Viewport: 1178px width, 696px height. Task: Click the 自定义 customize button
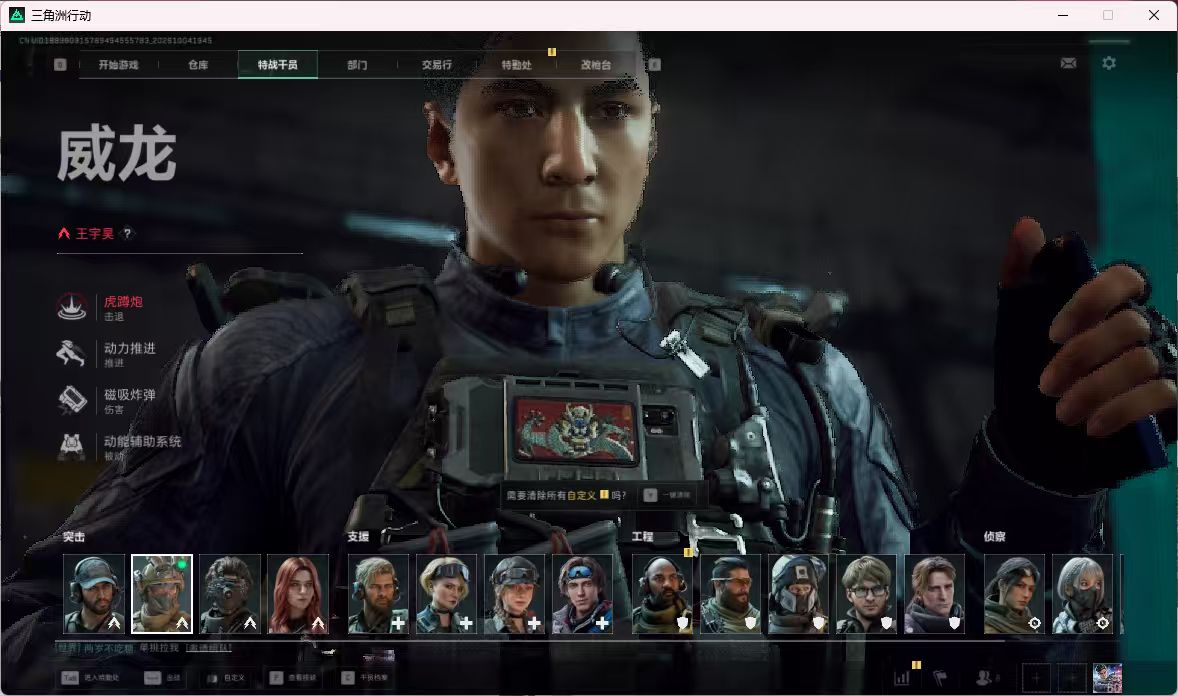(226, 678)
